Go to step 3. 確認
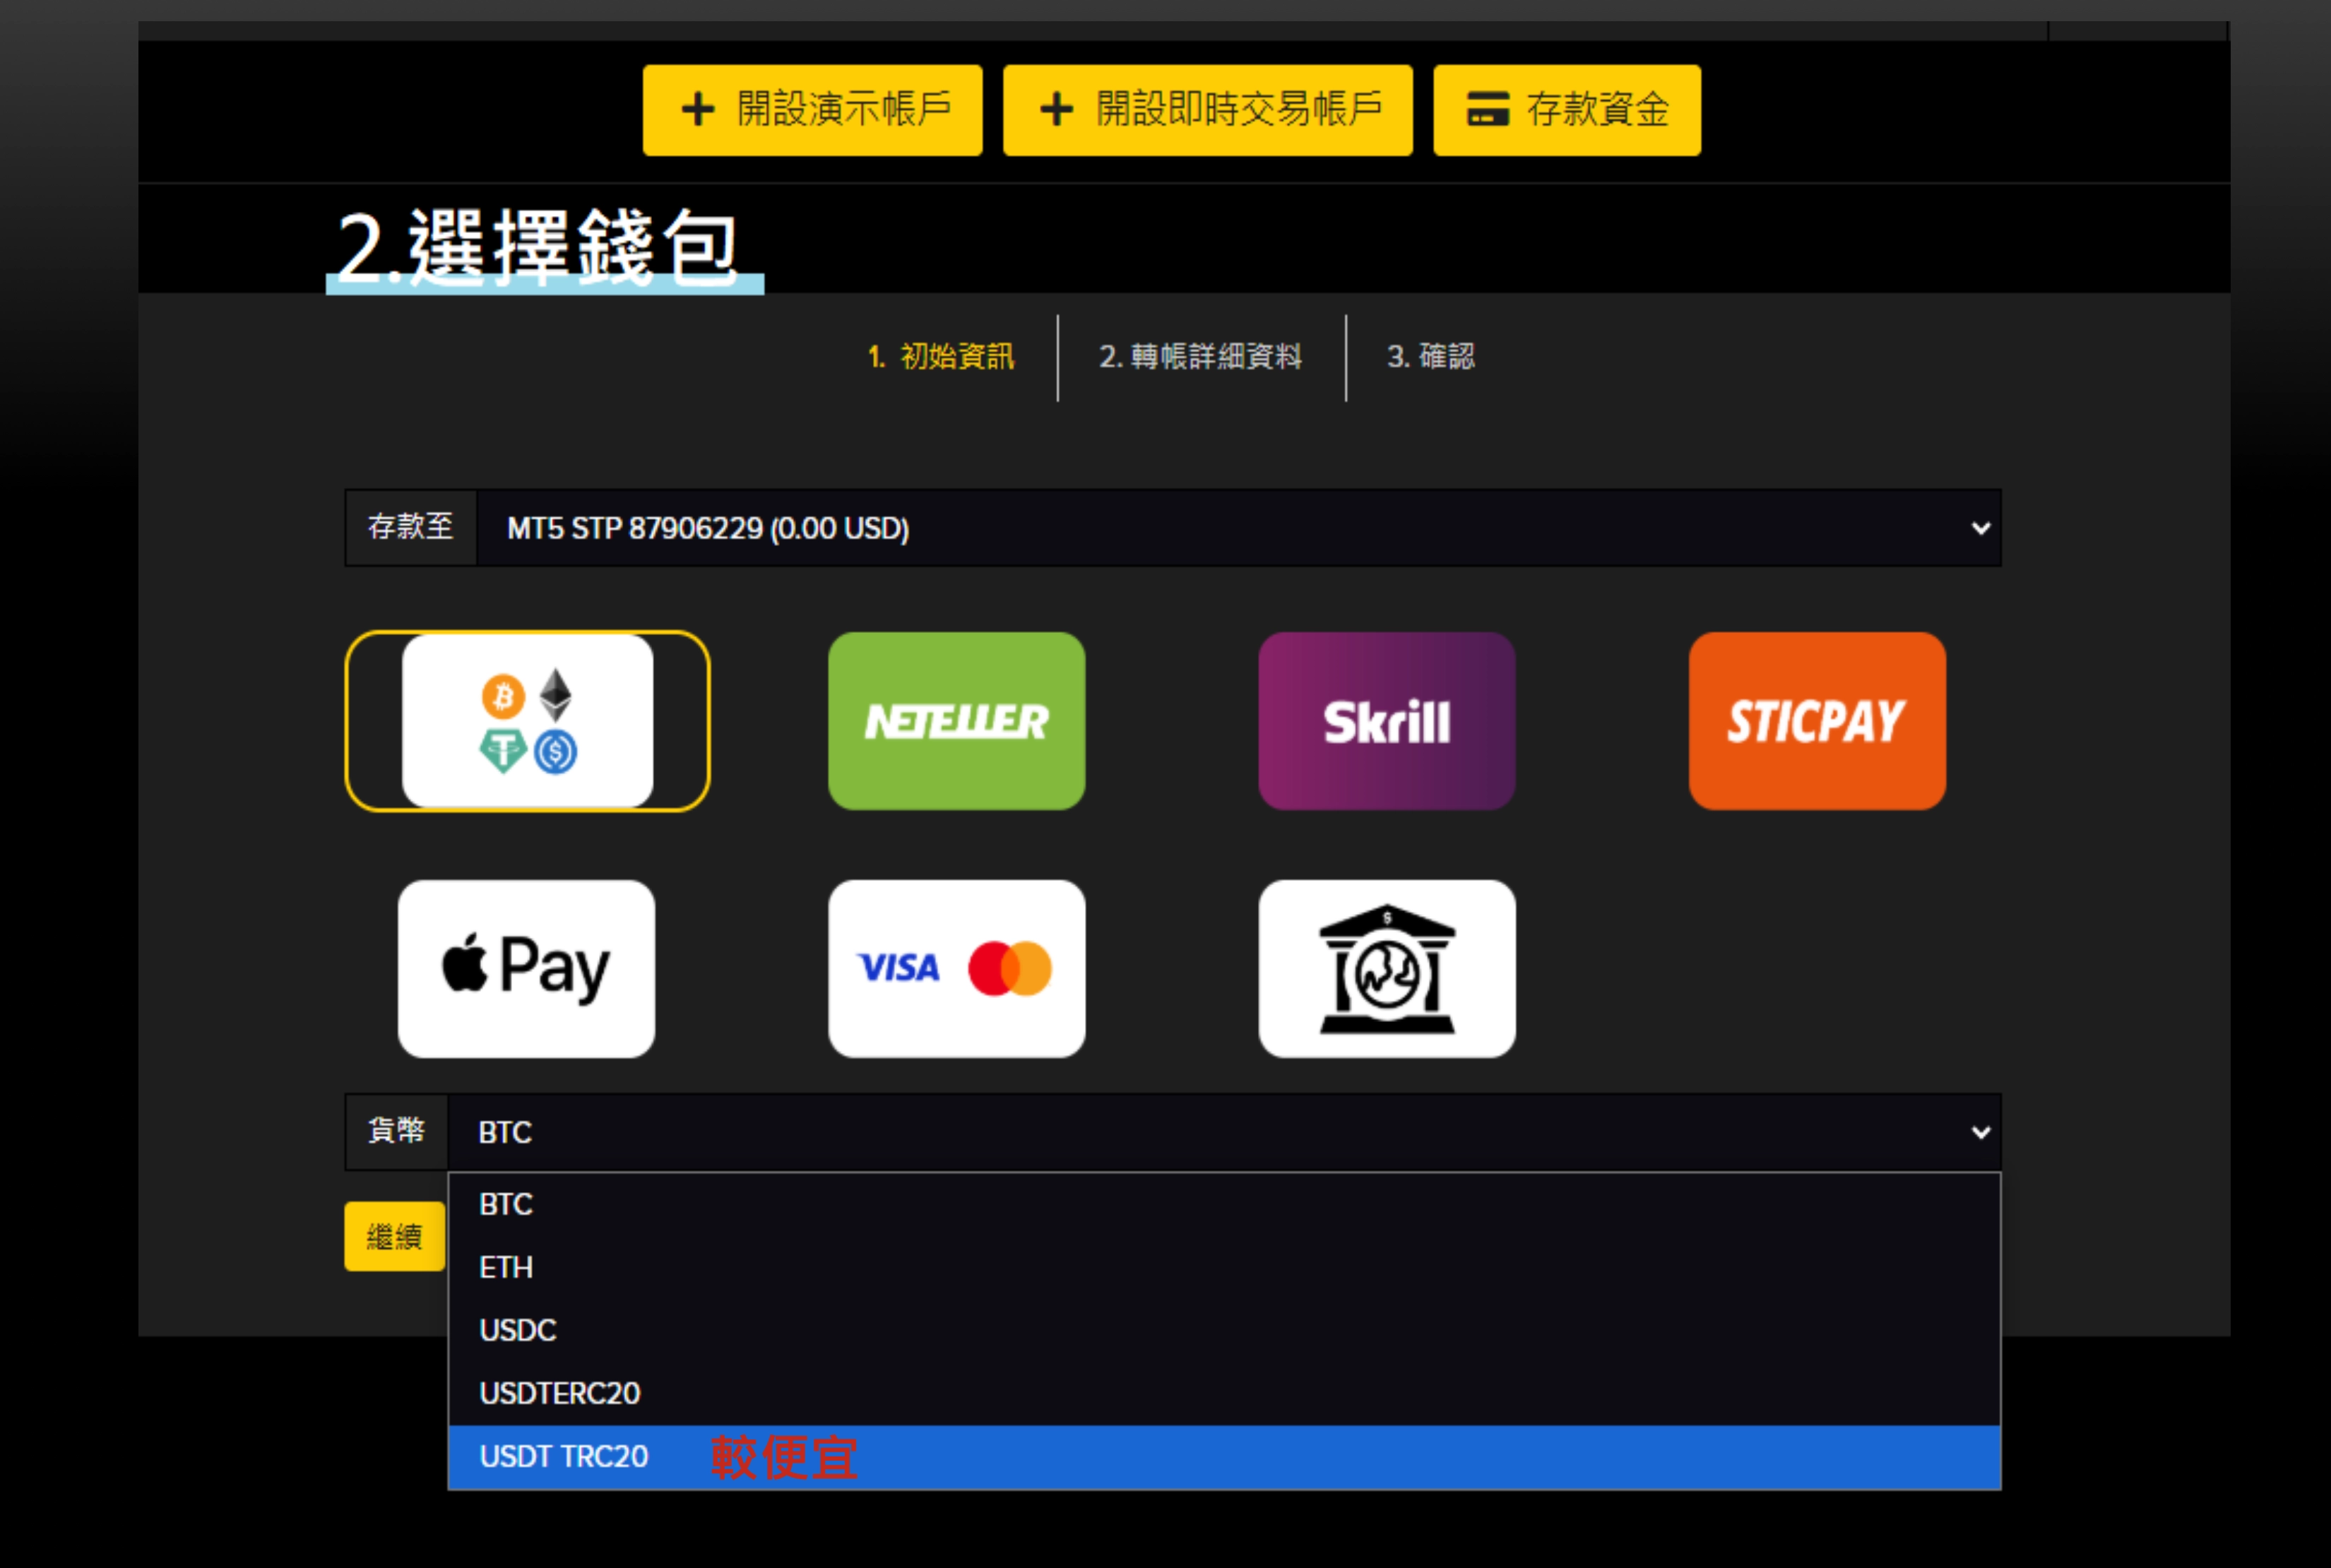This screenshot has width=2331, height=1568. coord(1430,356)
